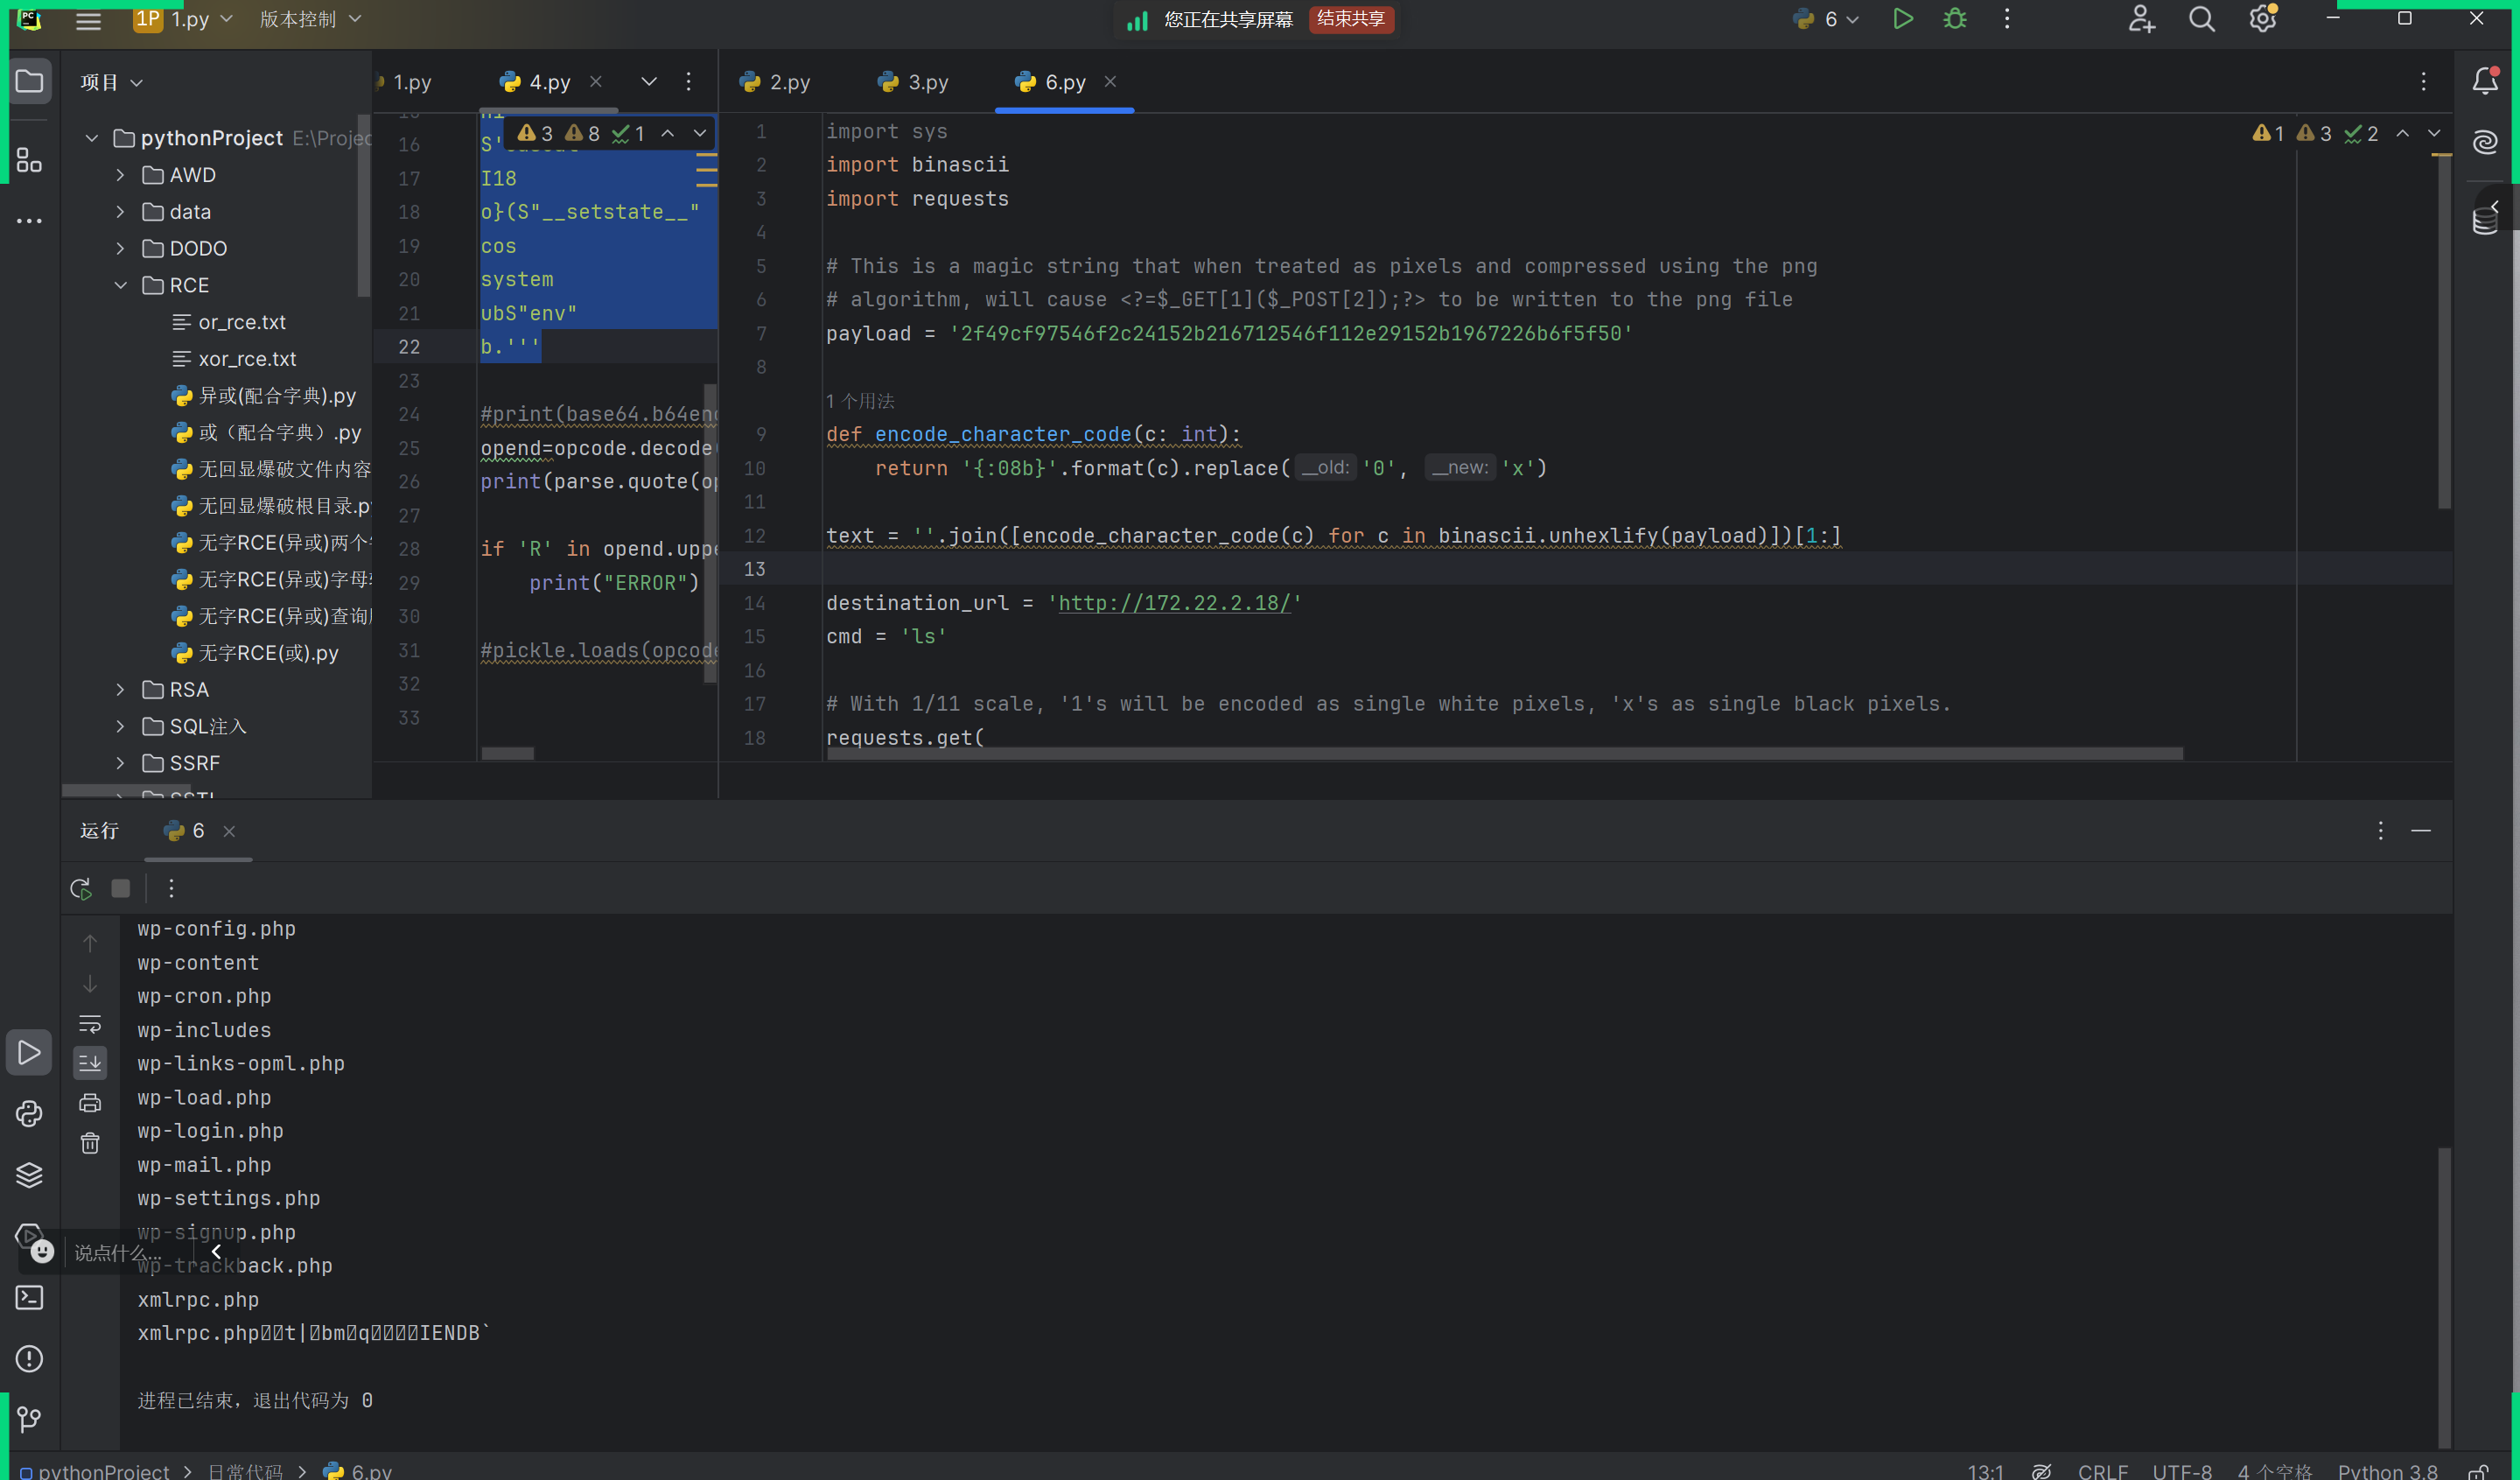Image resolution: width=2520 pixels, height=1480 pixels.
Task: Run the current configuration with green play button
Action: 1902,19
